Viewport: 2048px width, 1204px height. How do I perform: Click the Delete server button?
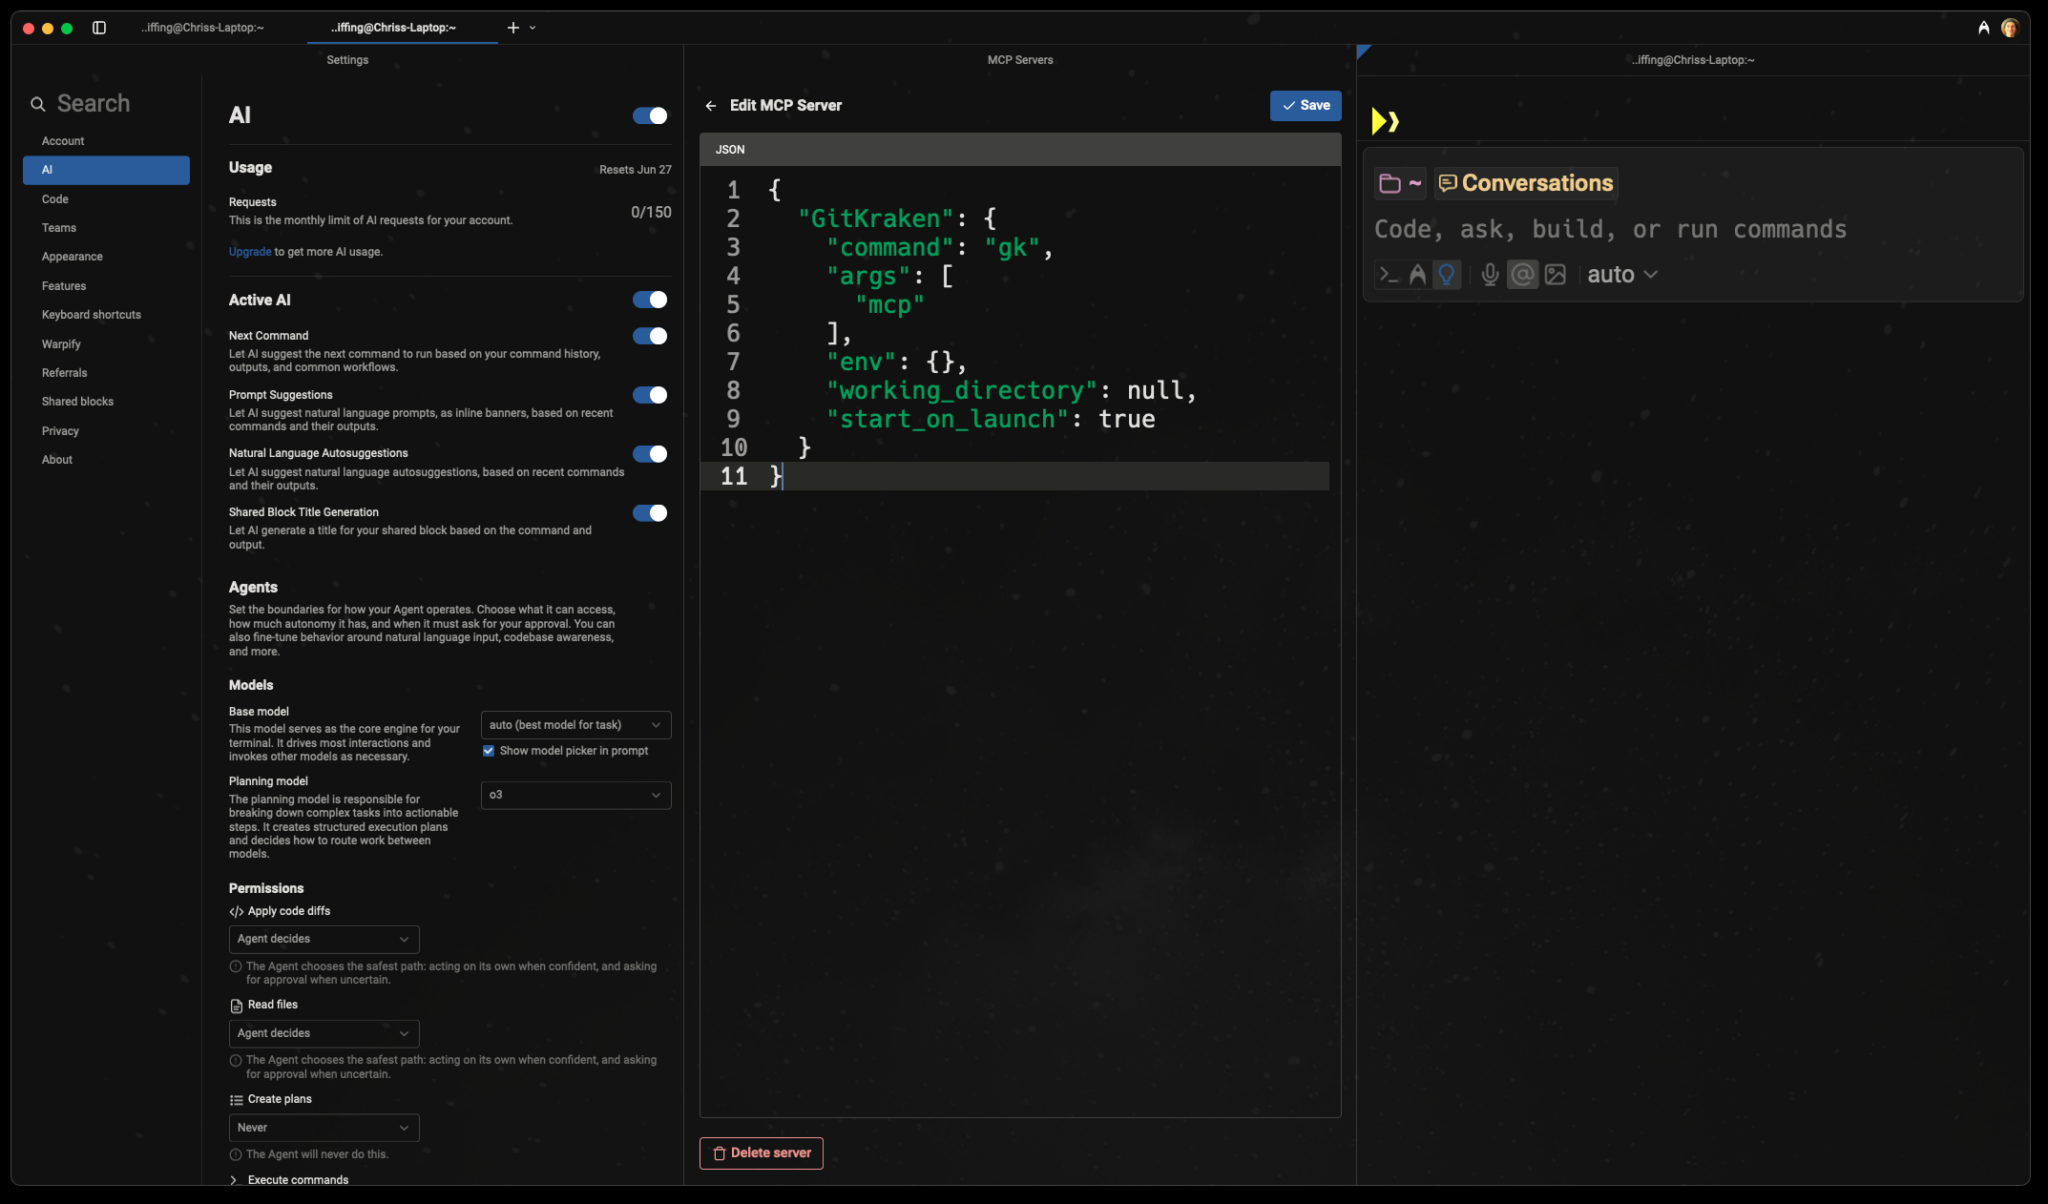pos(760,1152)
